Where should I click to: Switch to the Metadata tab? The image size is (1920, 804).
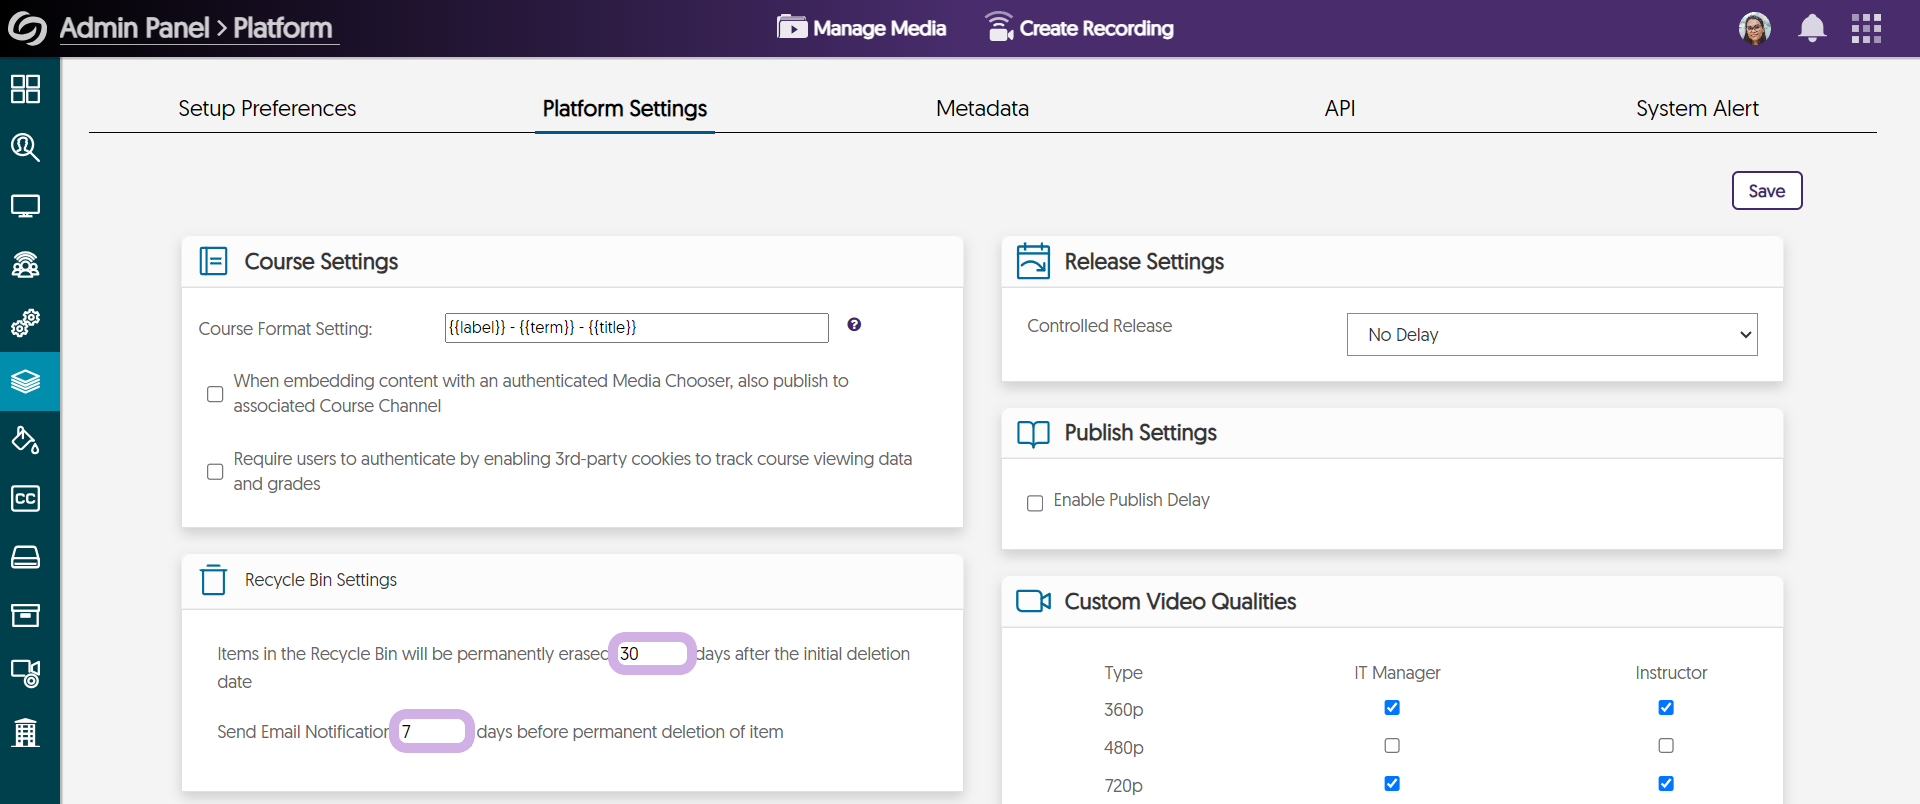tap(982, 108)
